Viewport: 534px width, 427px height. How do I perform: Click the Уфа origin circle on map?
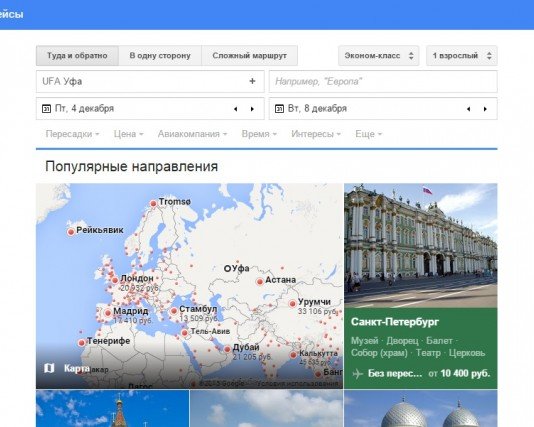227,269
